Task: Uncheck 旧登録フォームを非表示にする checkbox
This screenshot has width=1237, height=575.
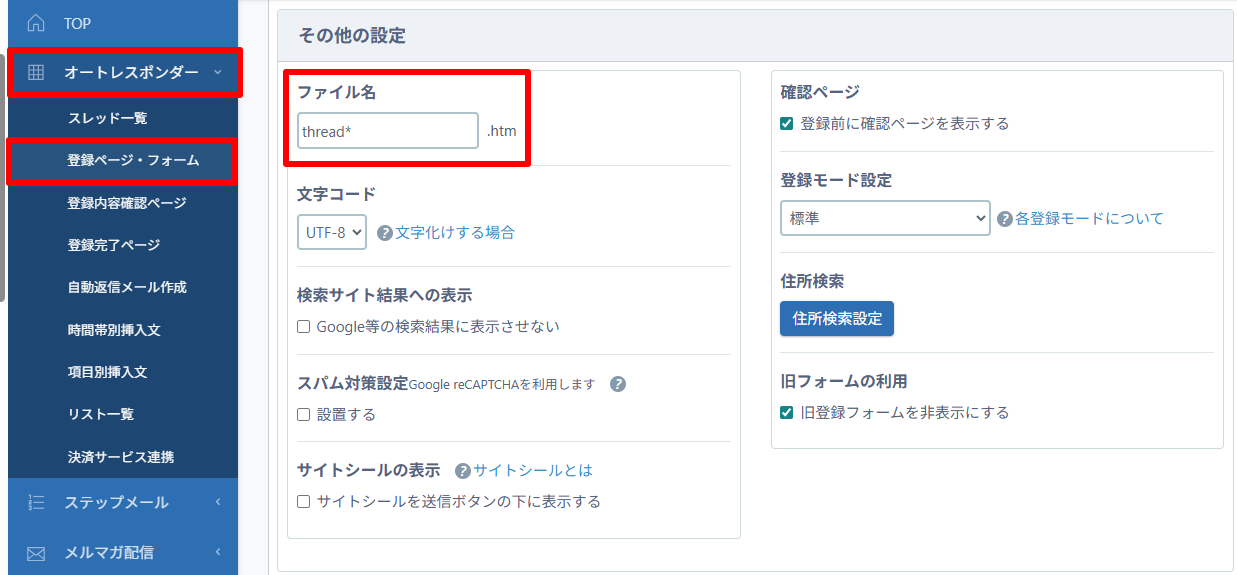Action: 787,413
